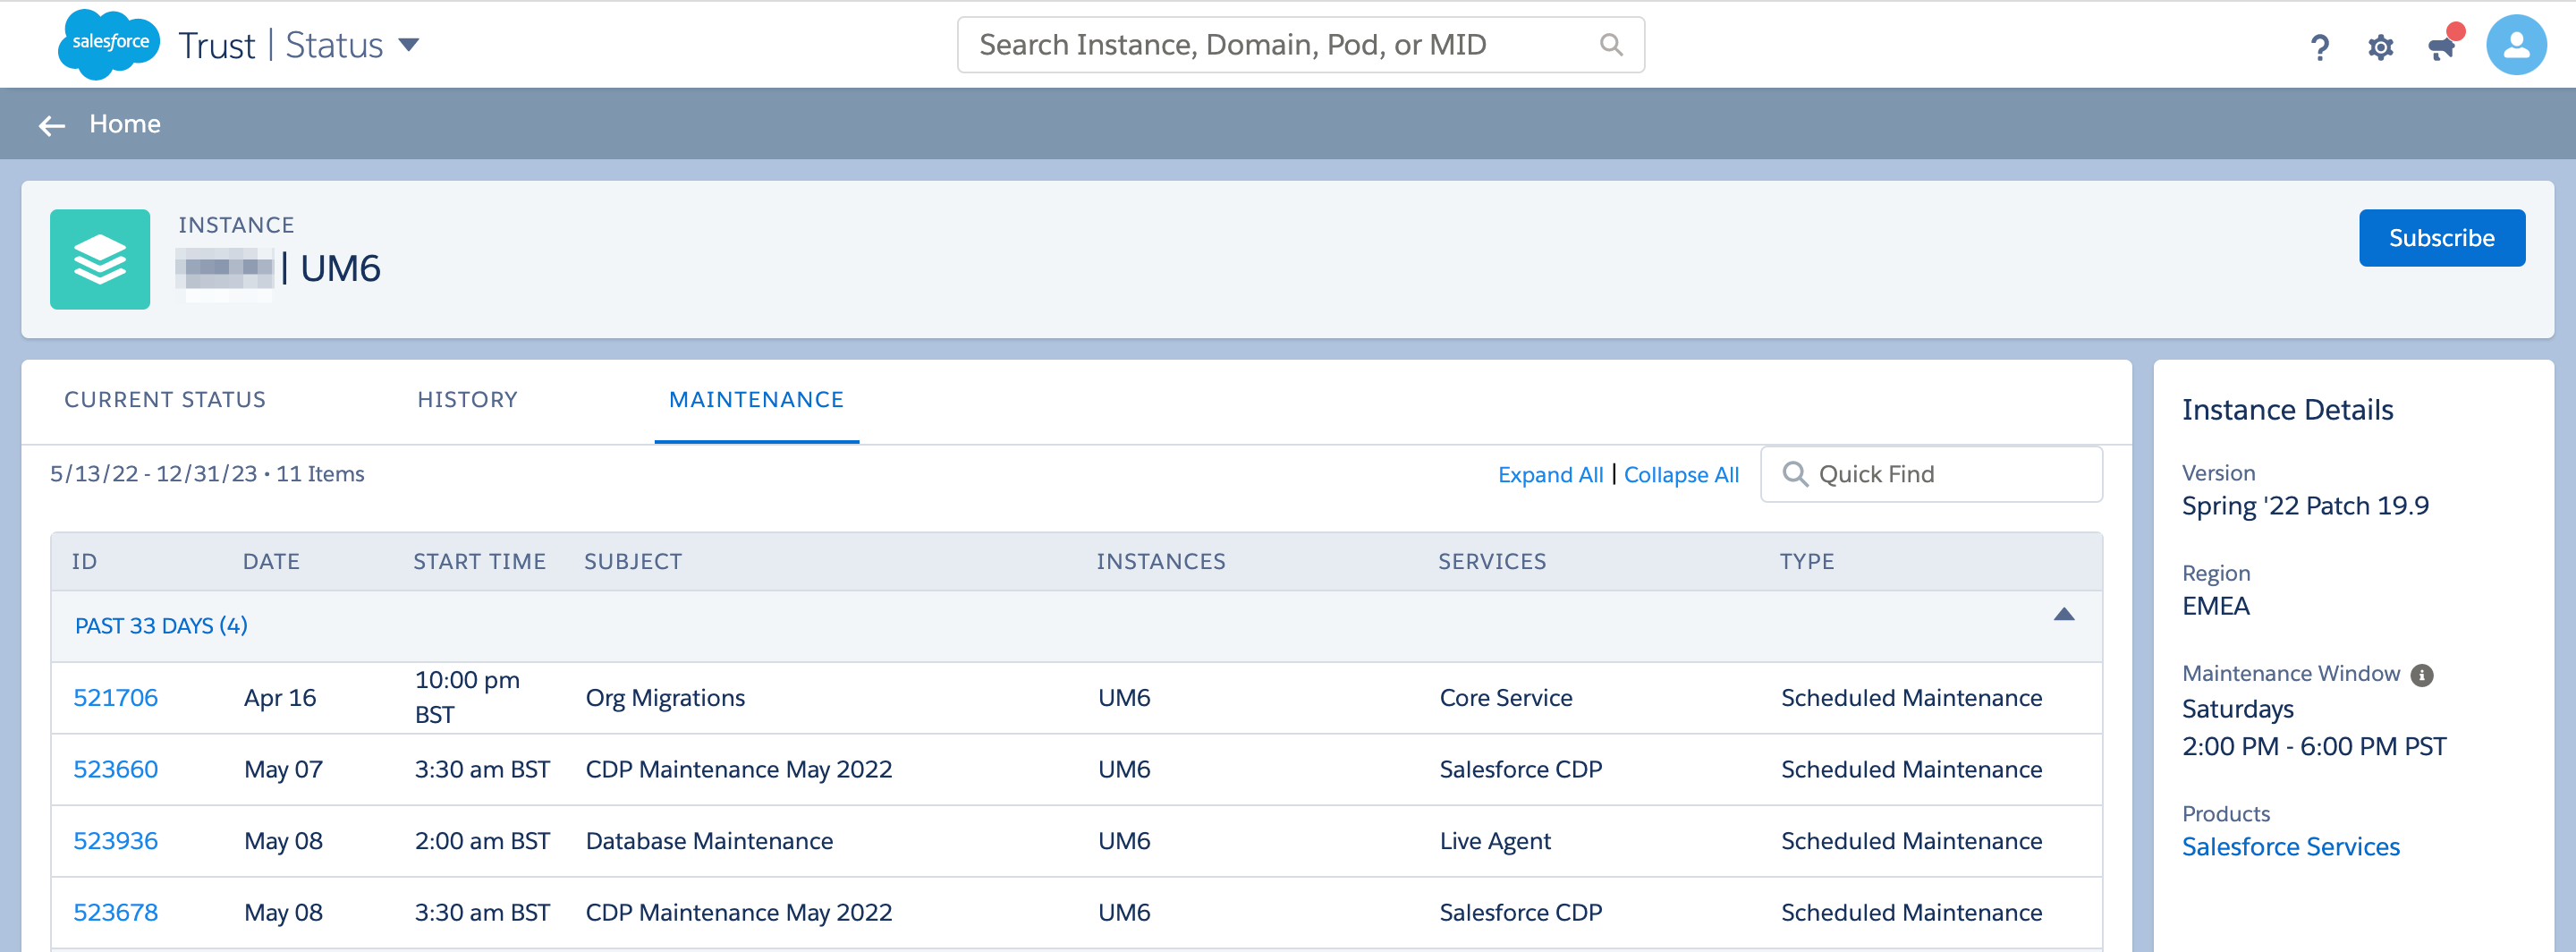Screen dimensions: 2576x952
Task: Click the May 07 date cell
Action: click(x=283, y=770)
